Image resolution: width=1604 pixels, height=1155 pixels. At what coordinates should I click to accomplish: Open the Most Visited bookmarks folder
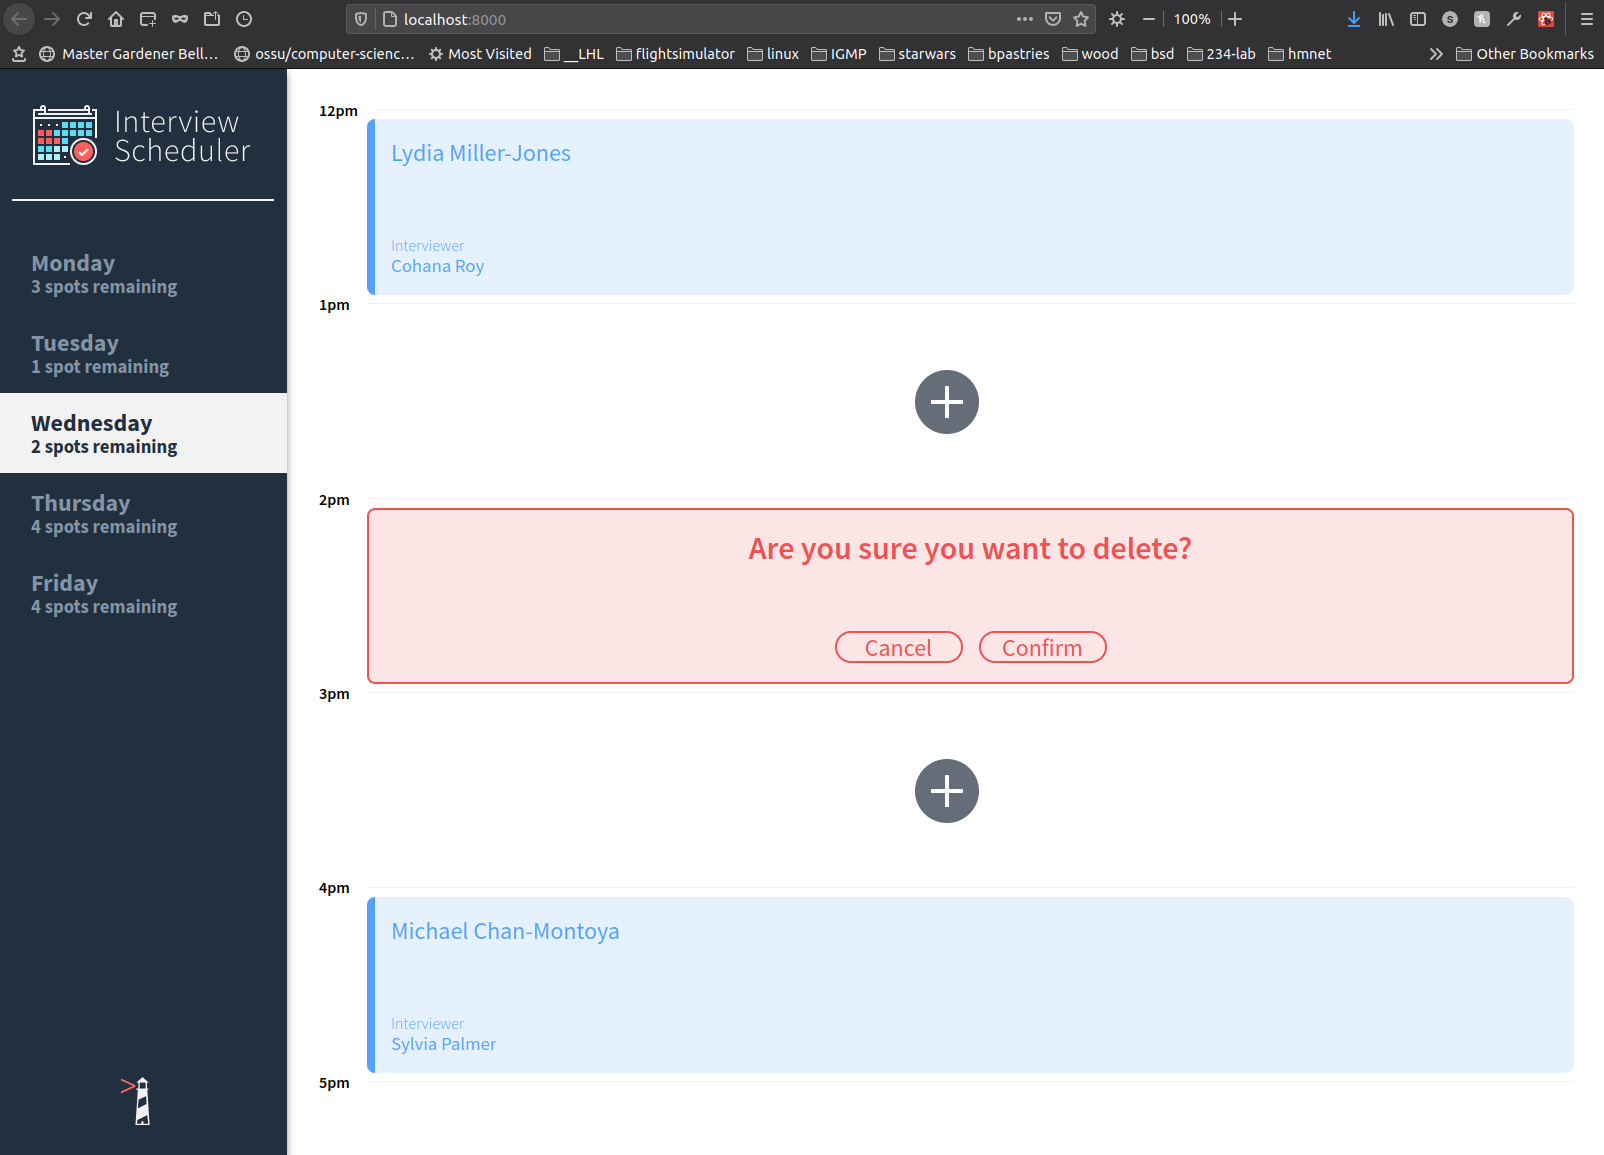coord(480,54)
